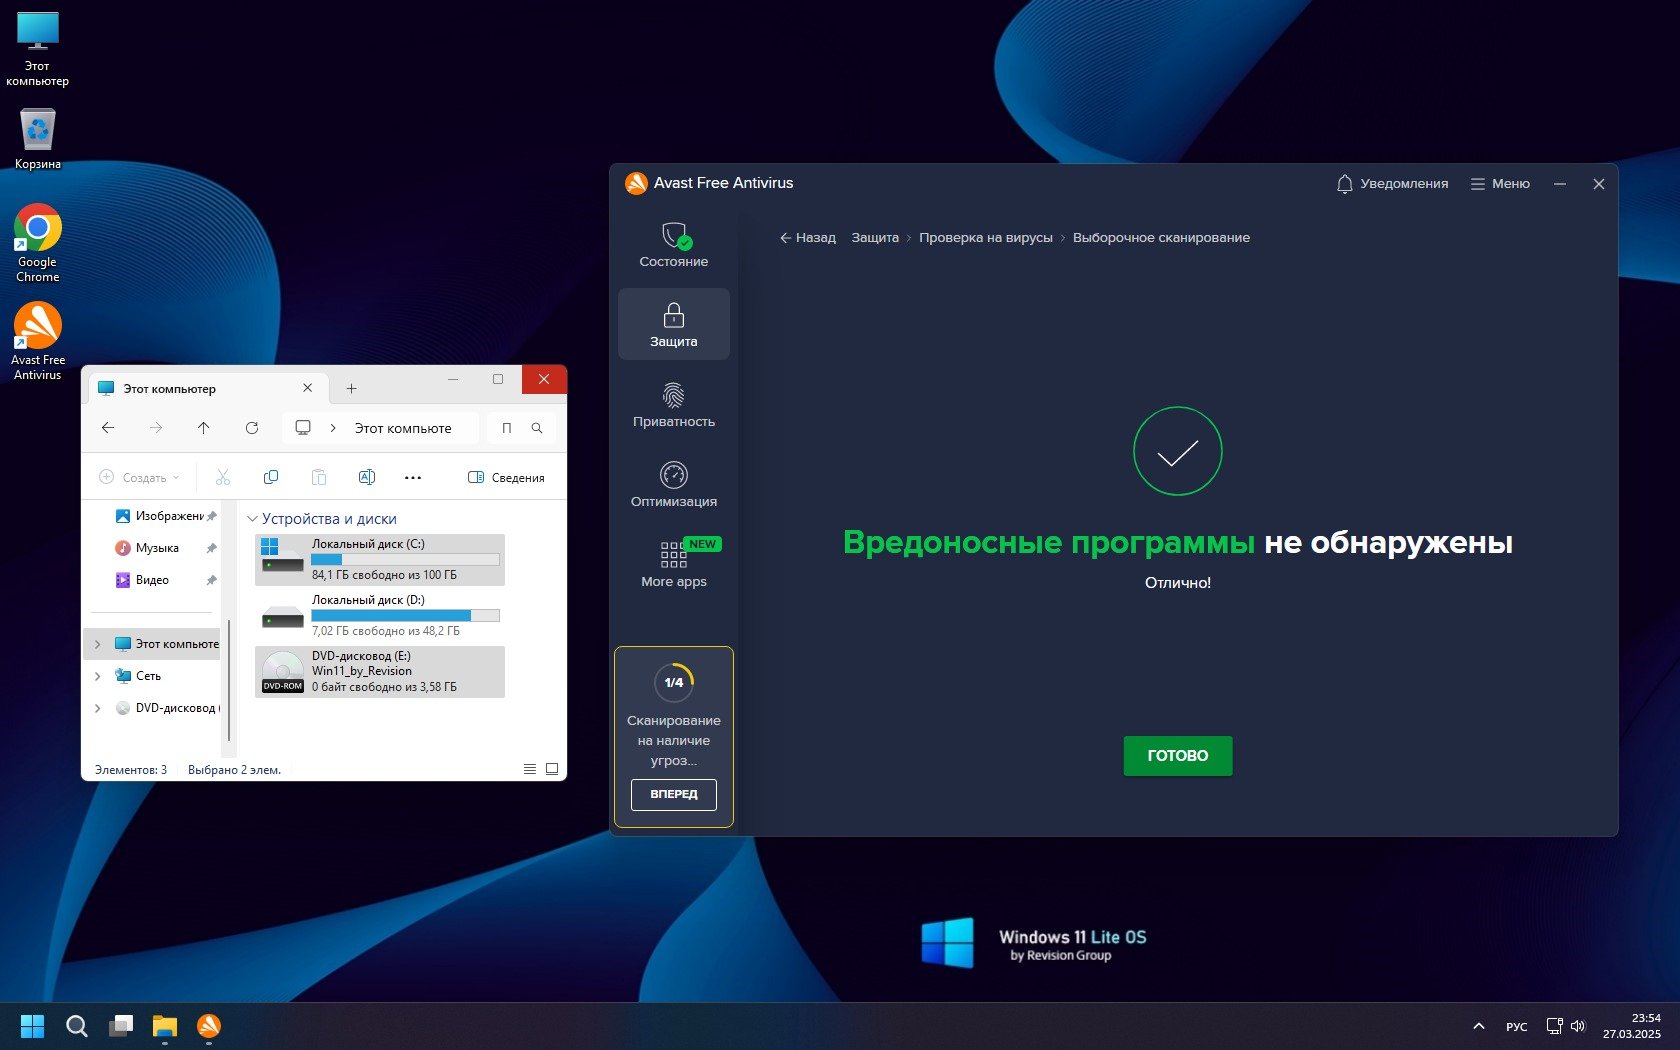Open the Создать dropdown in Explorer

coord(140,478)
